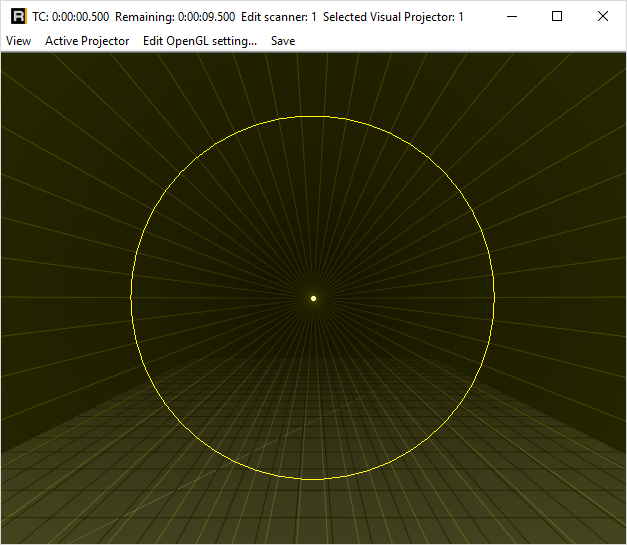This screenshot has width=627, height=545.
Task: Open the Active Projector menu
Action: [x=87, y=41]
